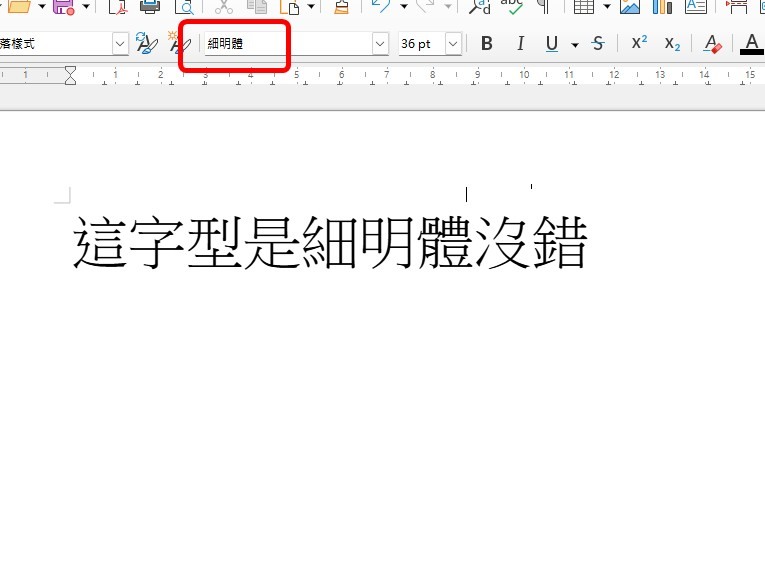
Task: Run the abc spelling check
Action: click(512, 6)
